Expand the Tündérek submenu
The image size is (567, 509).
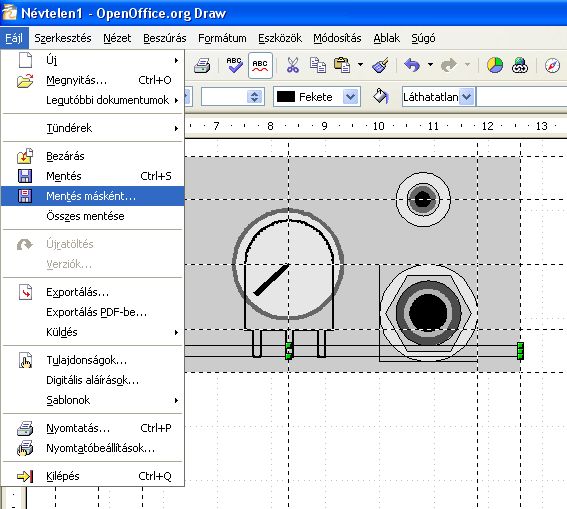point(93,128)
